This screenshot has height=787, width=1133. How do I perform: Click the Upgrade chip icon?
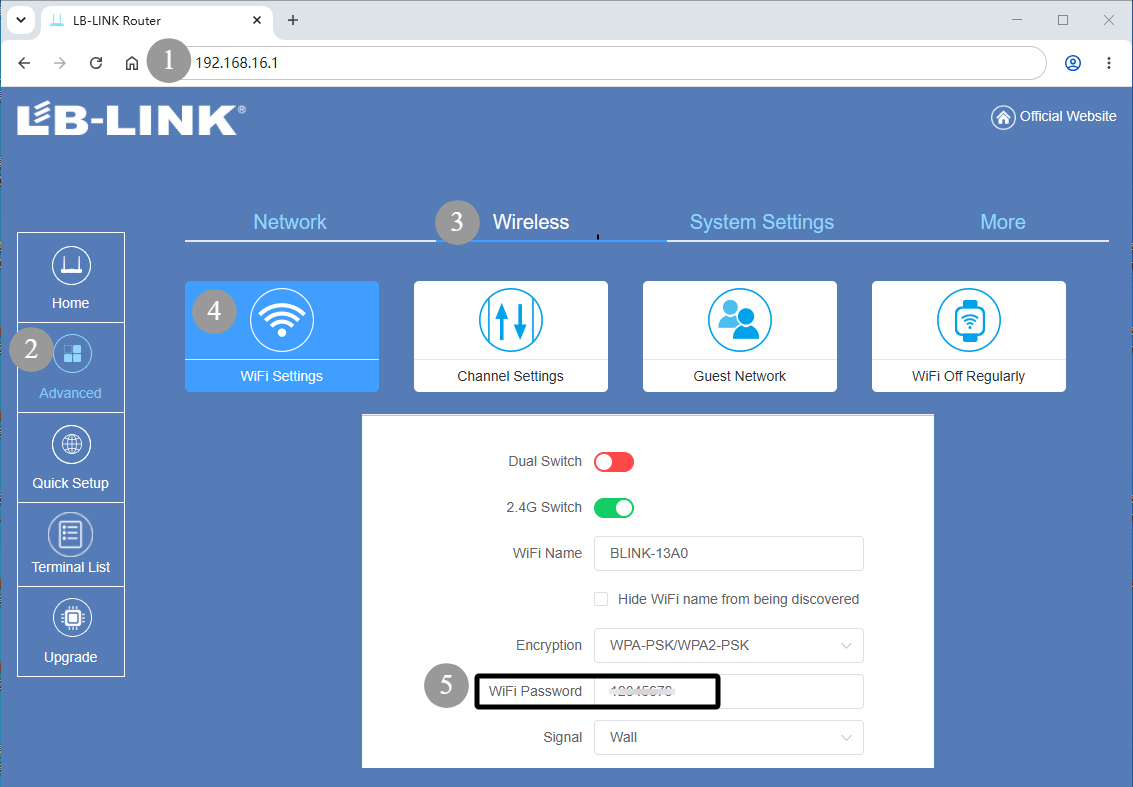click(x=72, y=618)
